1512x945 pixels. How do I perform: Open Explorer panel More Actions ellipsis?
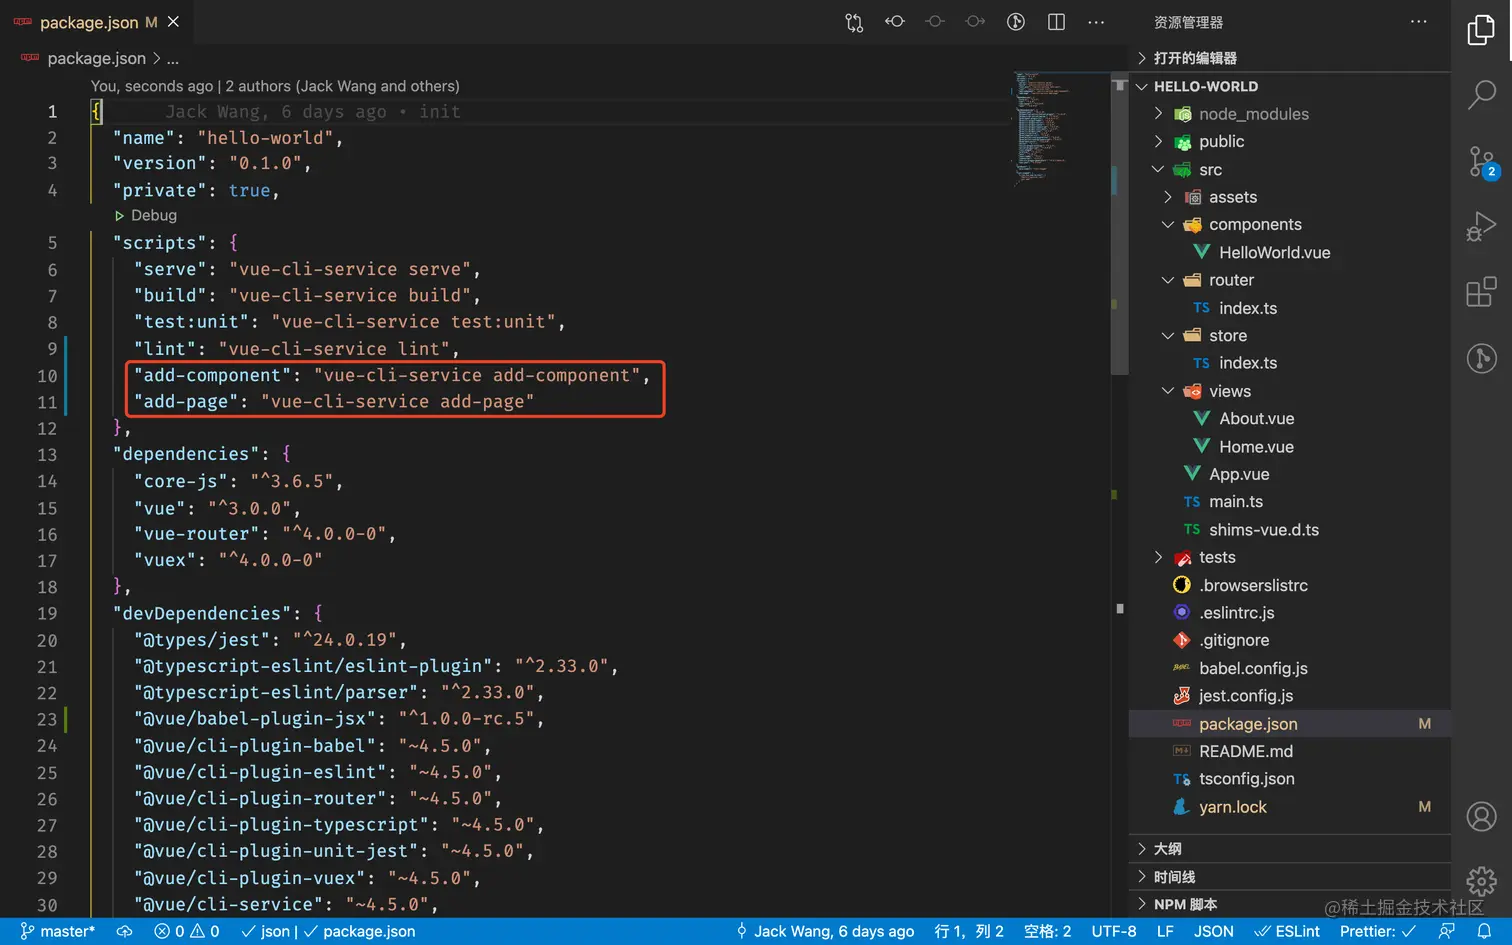1419,22
